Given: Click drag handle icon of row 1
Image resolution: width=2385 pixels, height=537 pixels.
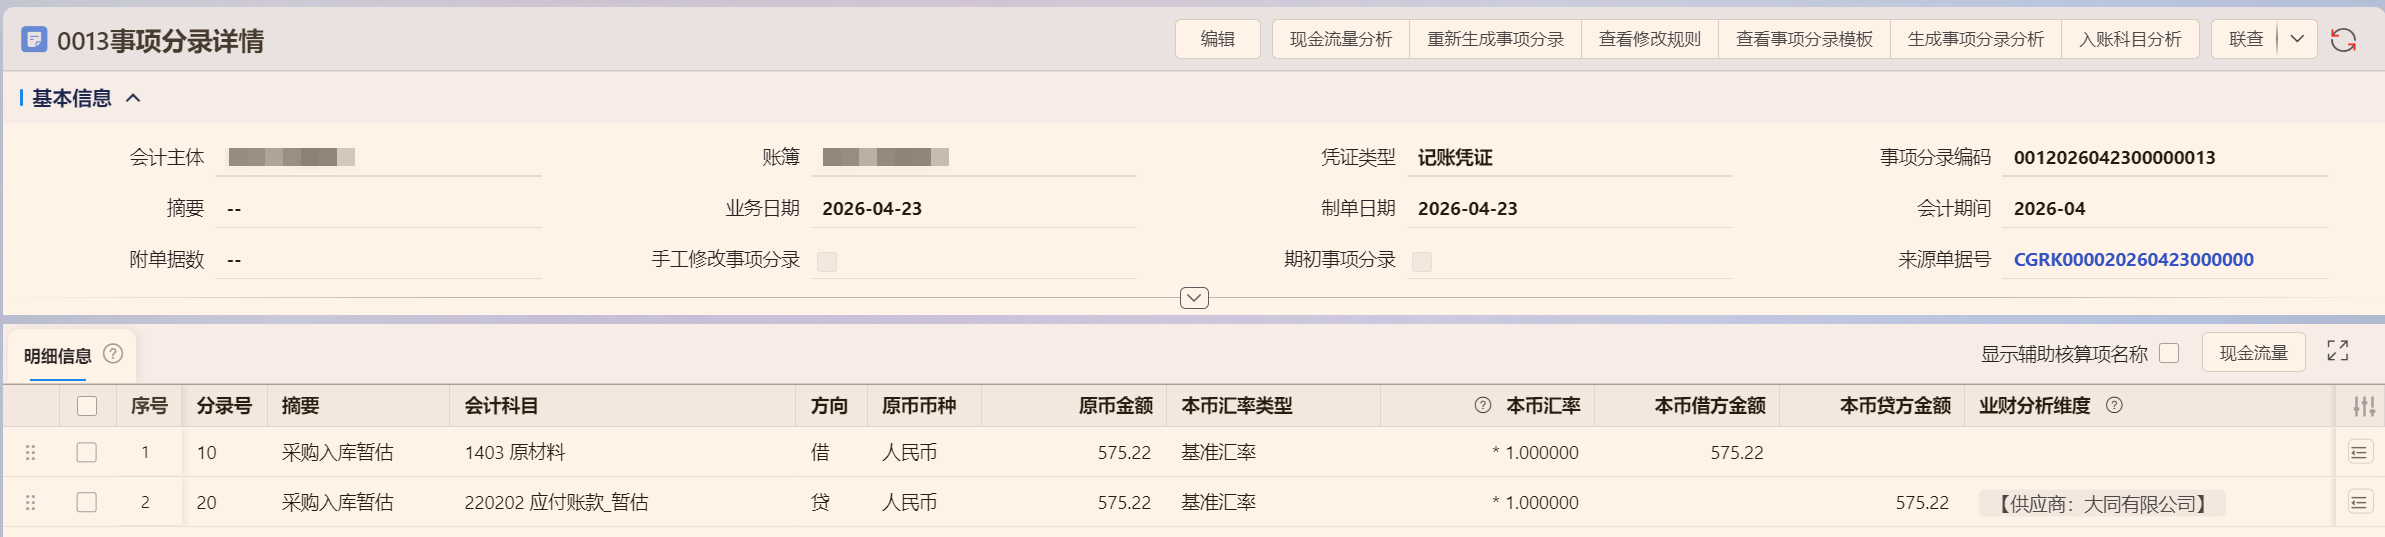Looking at the screenshot, I should tap(31, 453).
